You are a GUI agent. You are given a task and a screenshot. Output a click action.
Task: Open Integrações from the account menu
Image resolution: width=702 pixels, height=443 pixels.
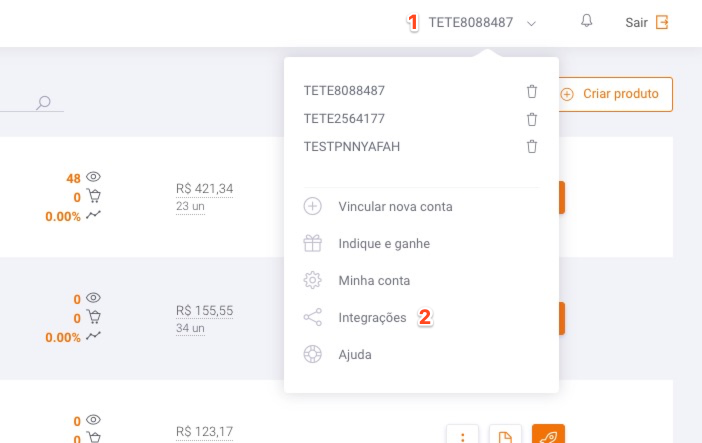point(372,318)
